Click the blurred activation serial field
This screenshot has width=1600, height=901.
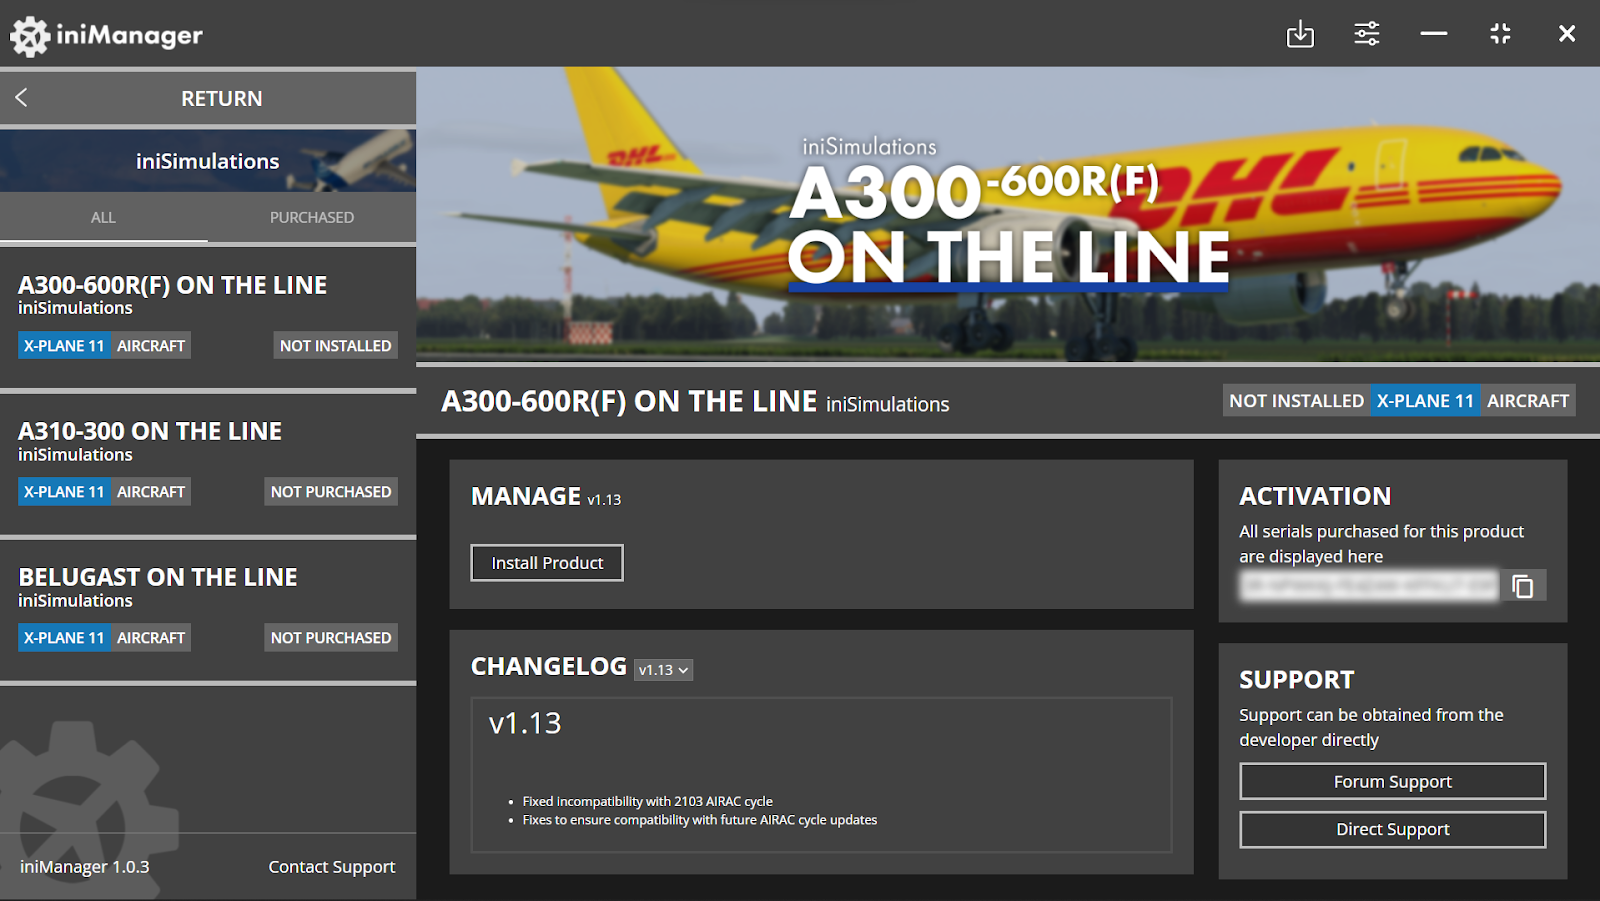(x=1369, y=586)
